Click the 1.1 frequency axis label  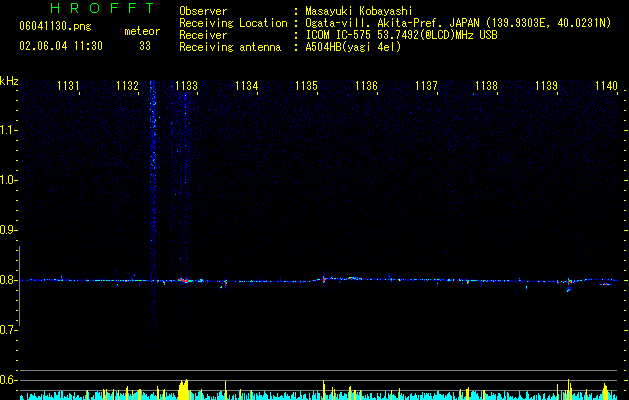click(8, 130)
